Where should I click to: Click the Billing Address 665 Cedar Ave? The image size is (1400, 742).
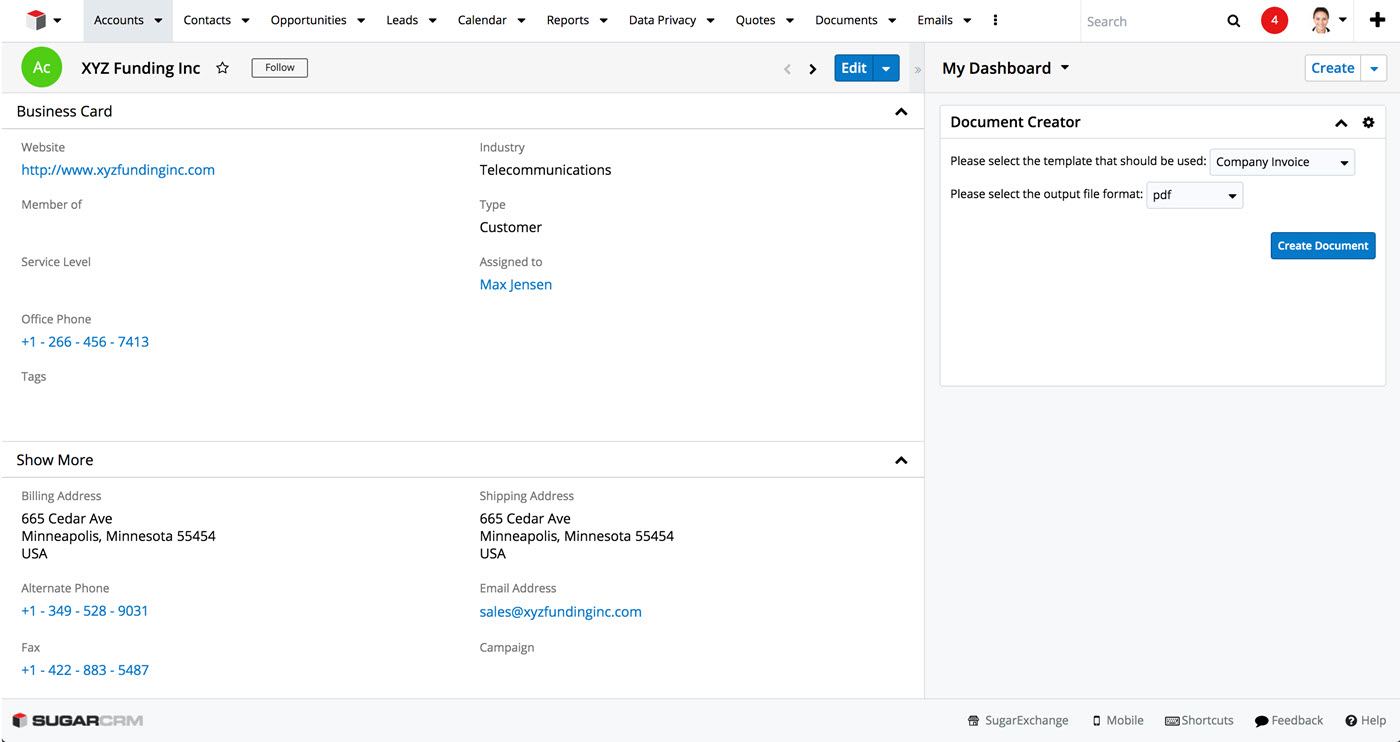click(x=67, y=519)
